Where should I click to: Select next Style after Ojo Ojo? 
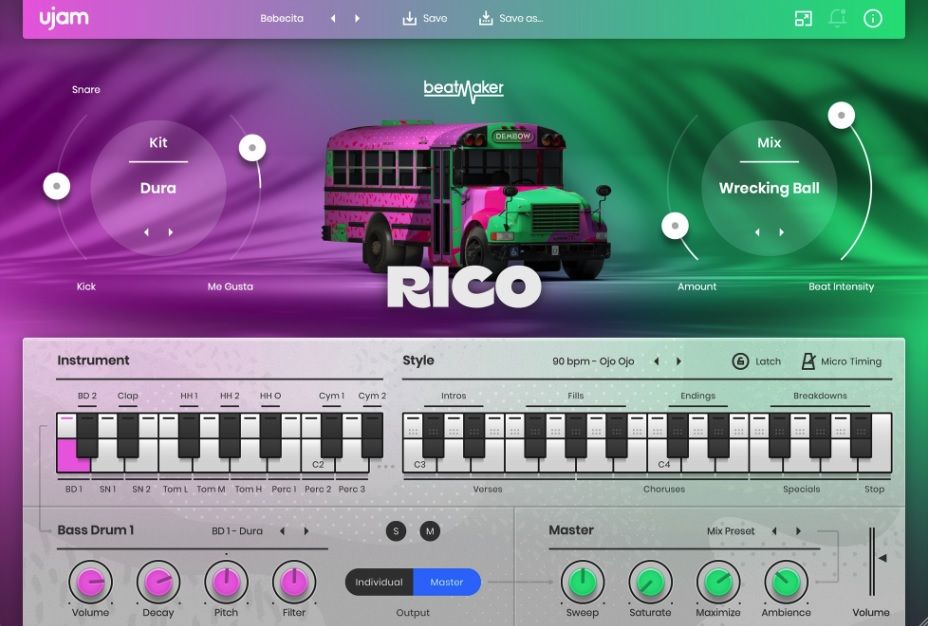click(x=679, y=361)
